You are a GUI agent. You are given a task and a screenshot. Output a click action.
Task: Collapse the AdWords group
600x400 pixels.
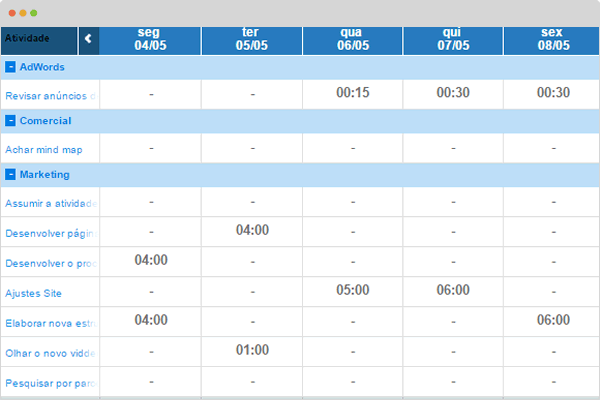10,67
